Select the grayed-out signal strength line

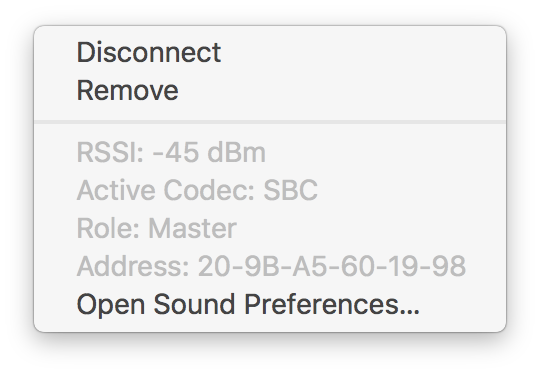(x=270, y=152)
